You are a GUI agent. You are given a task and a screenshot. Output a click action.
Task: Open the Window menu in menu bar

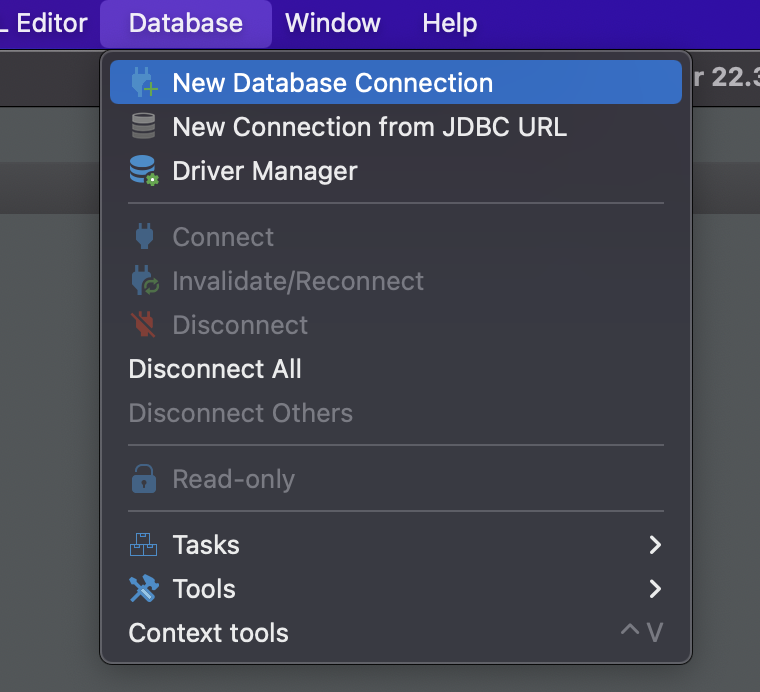(332, 23)
